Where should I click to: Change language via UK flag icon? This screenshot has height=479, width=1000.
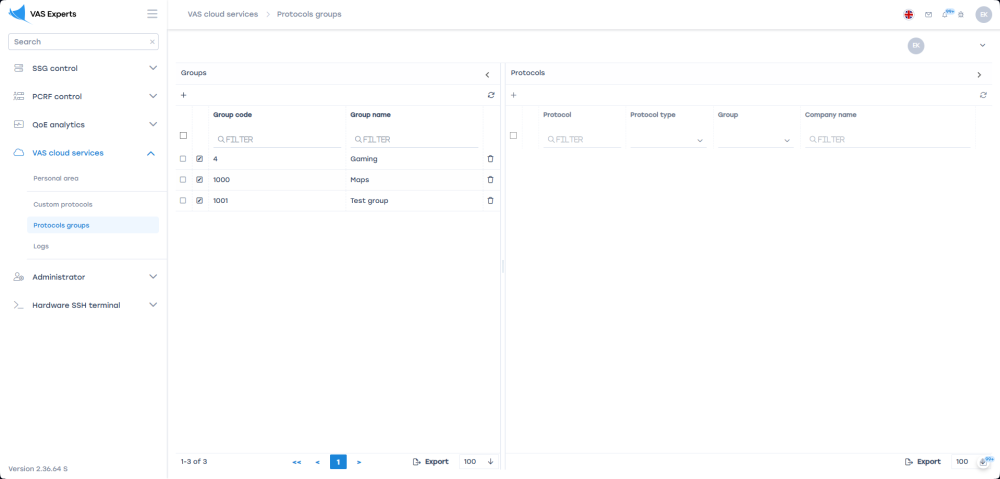coord(908,15)
